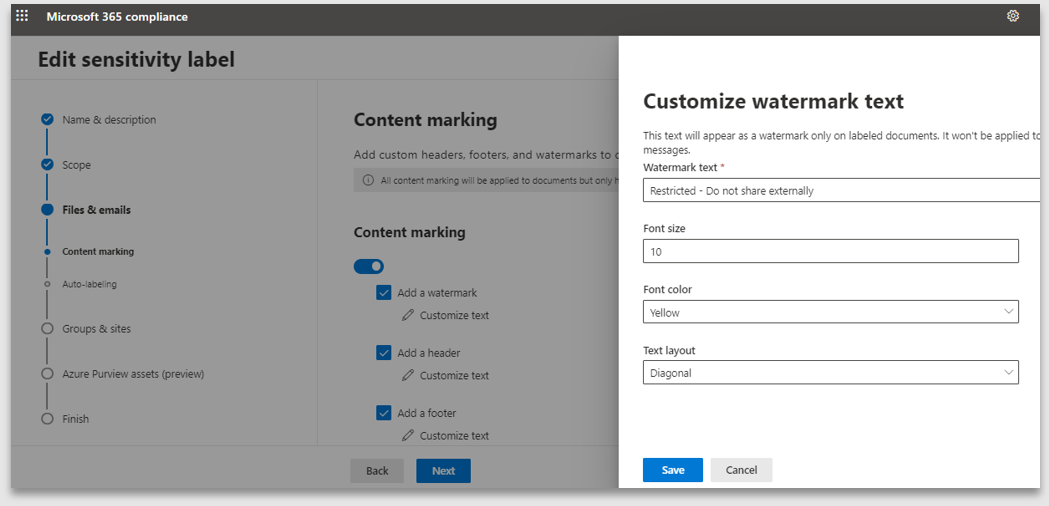The width and height of the screenshot is (1049, 506).
Task: Select Azure Purview assets (preview) step
Action: [132, 374]
